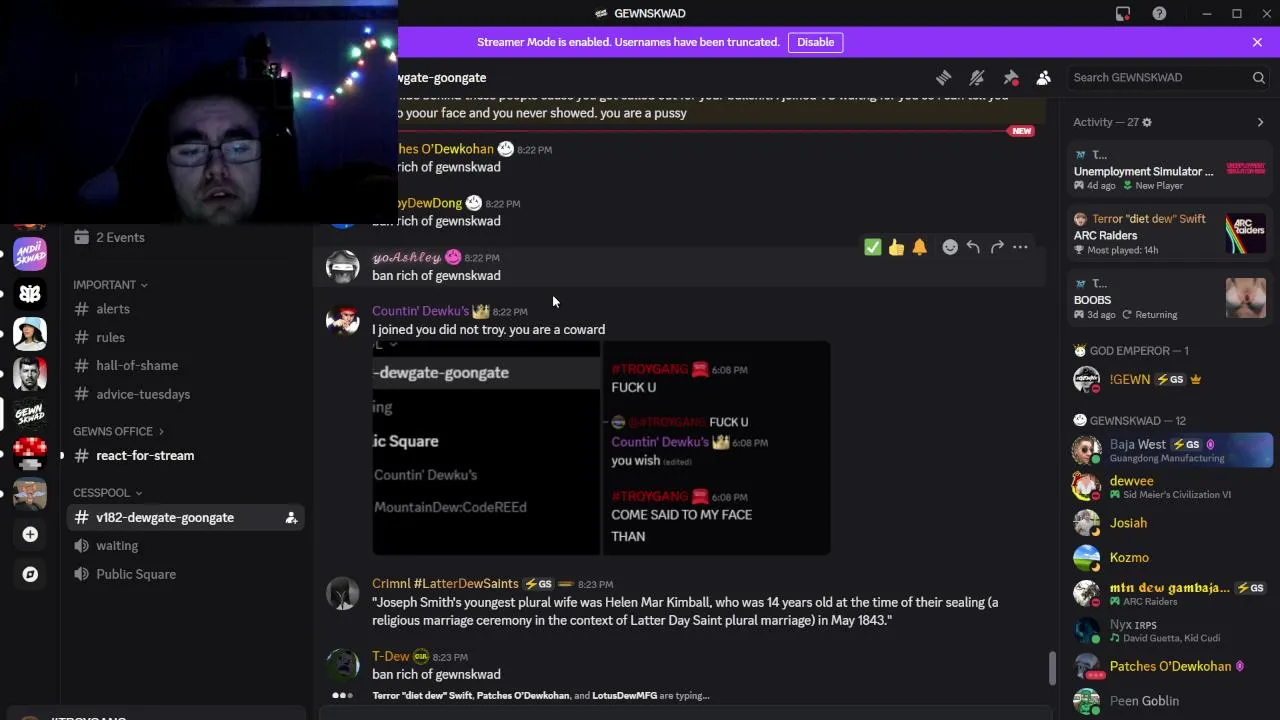Collapse the CESSPOOL channel category
Screen dimensions: 1280x720
[107, 493]
